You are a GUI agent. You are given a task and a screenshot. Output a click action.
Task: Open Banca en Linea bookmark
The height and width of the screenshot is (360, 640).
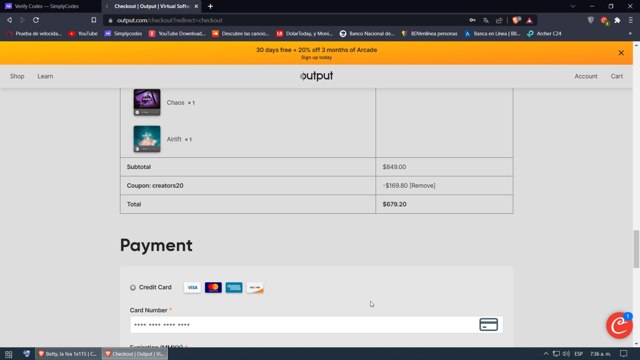click(x=492, y=33)
